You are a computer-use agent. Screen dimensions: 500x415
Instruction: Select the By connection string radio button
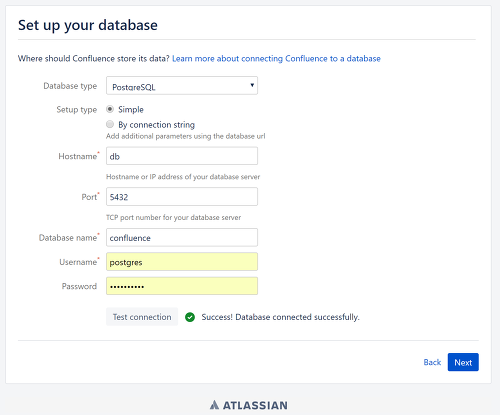(110, 124)
